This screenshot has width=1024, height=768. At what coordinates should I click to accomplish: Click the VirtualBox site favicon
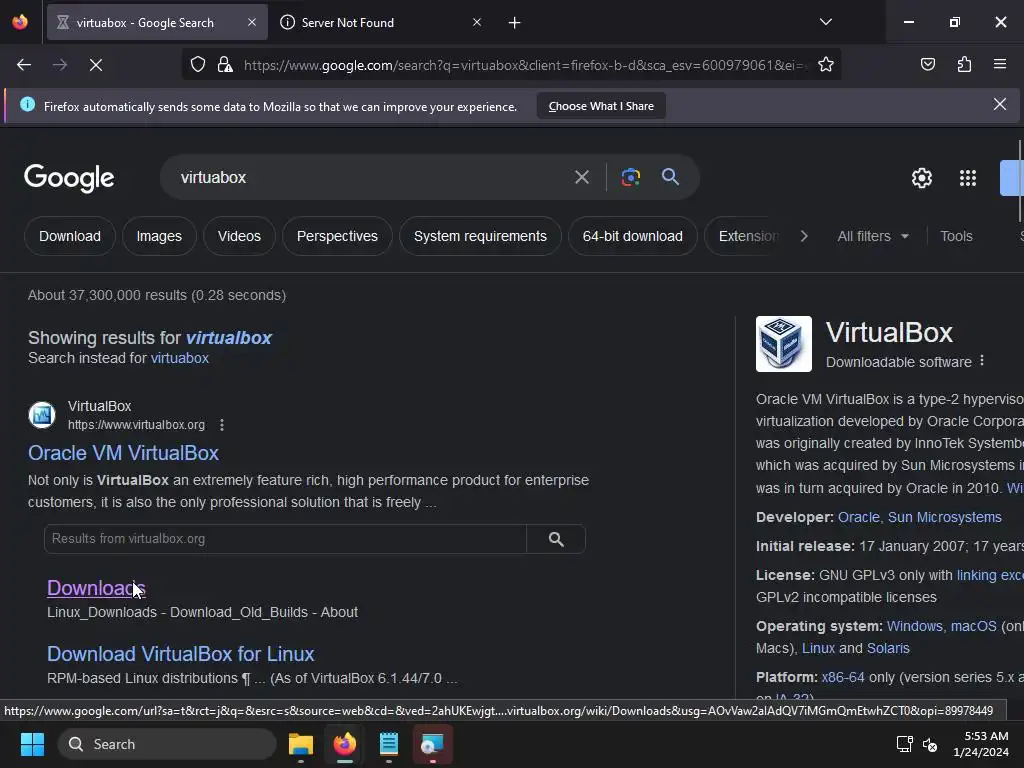[42, 415]
